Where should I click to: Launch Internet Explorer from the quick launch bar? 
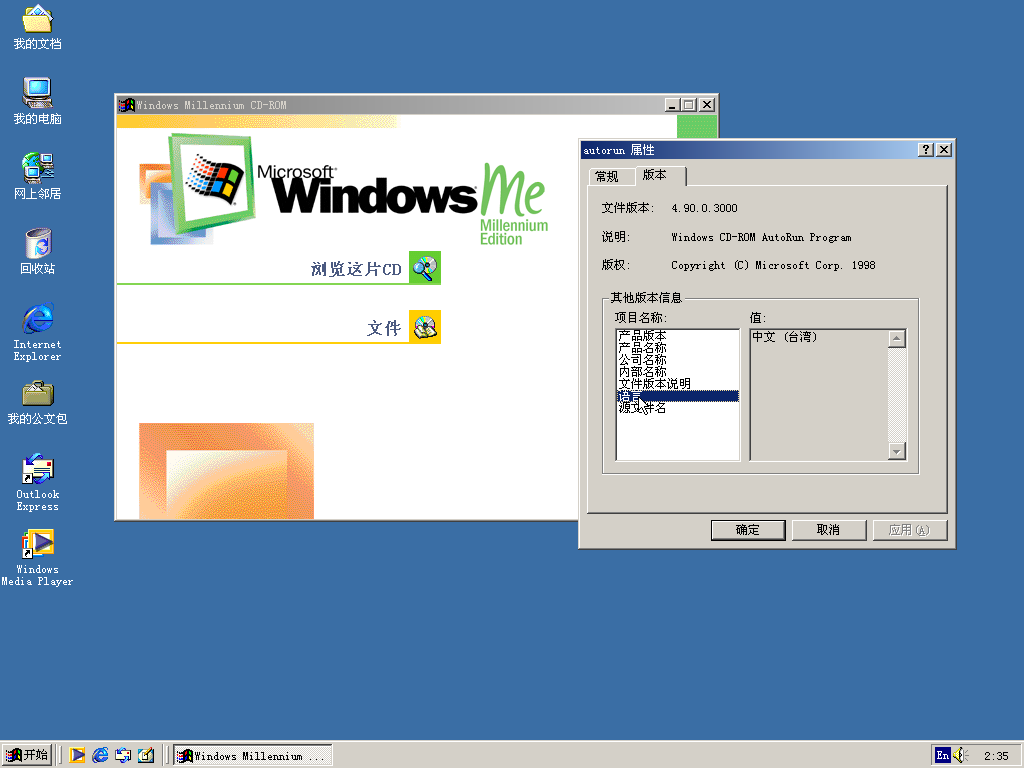pyautogui.click(x=100, y=755)
